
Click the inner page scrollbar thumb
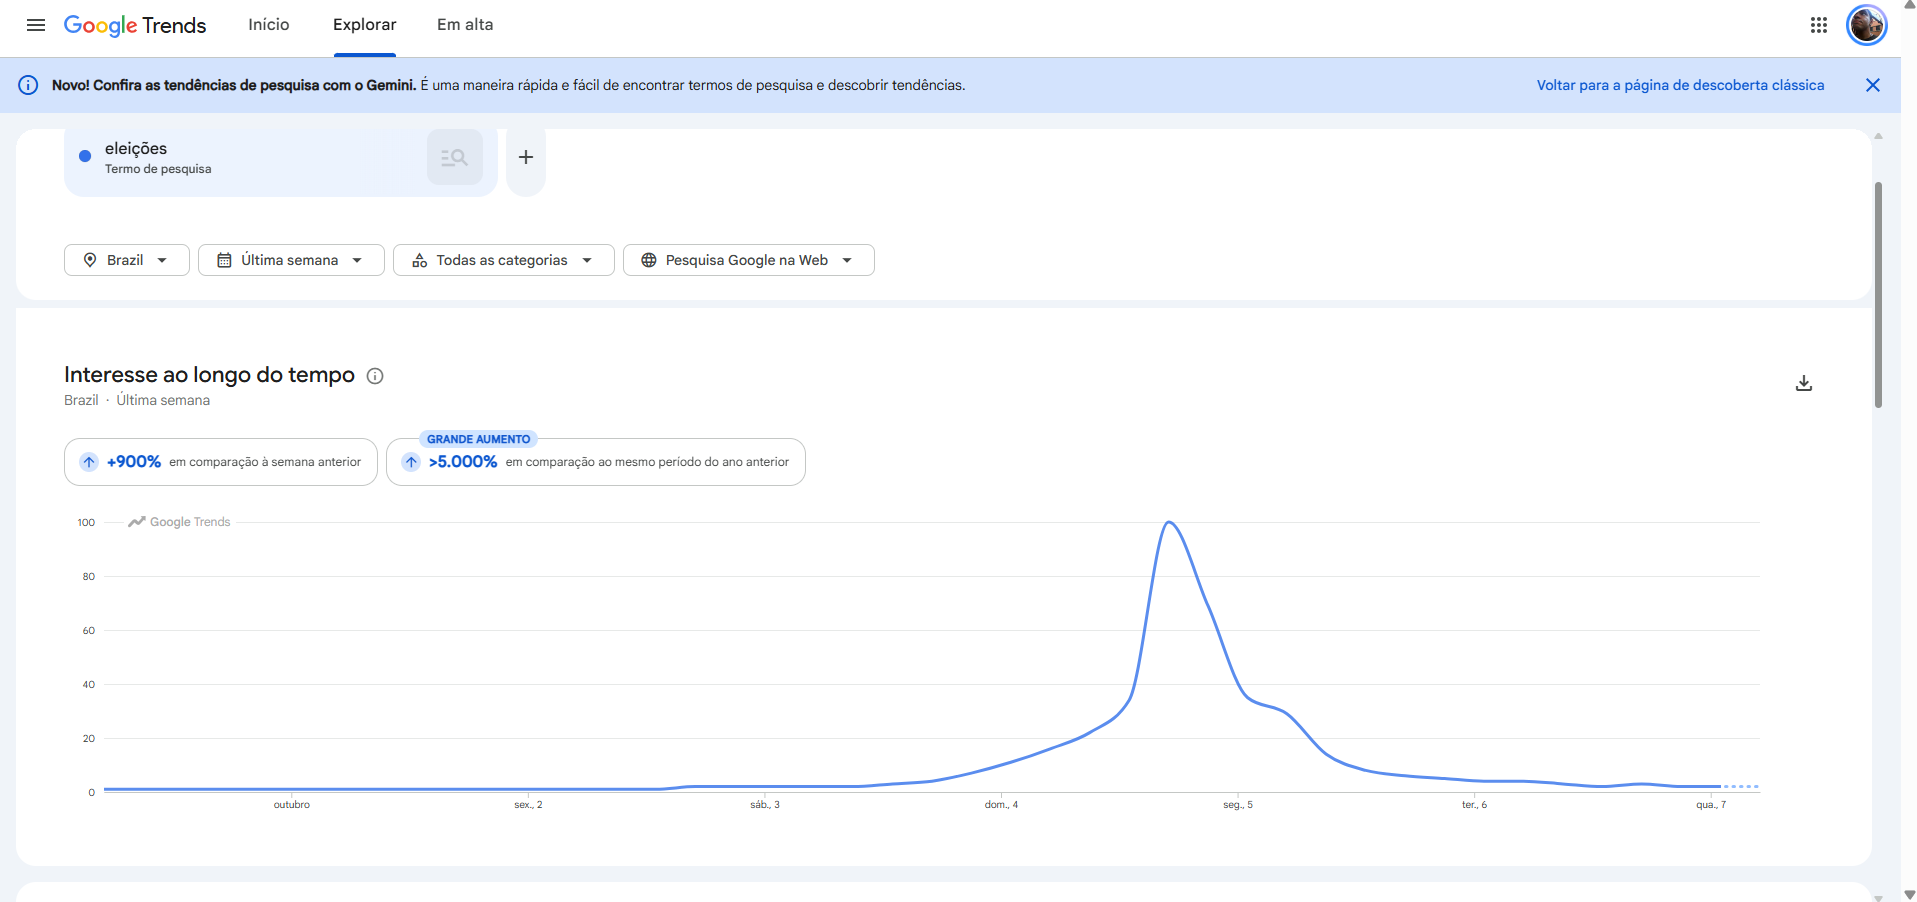1879,295
